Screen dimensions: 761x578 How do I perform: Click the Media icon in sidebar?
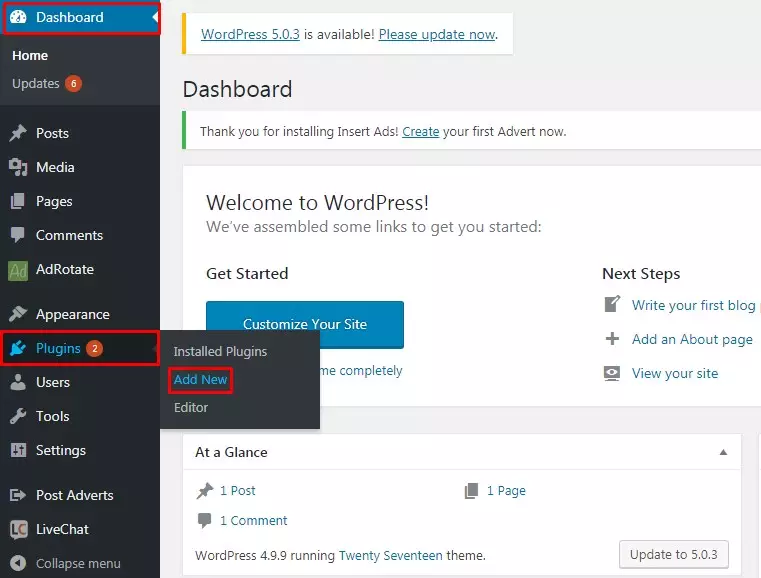pyautogui.click(x=18, y=167)
